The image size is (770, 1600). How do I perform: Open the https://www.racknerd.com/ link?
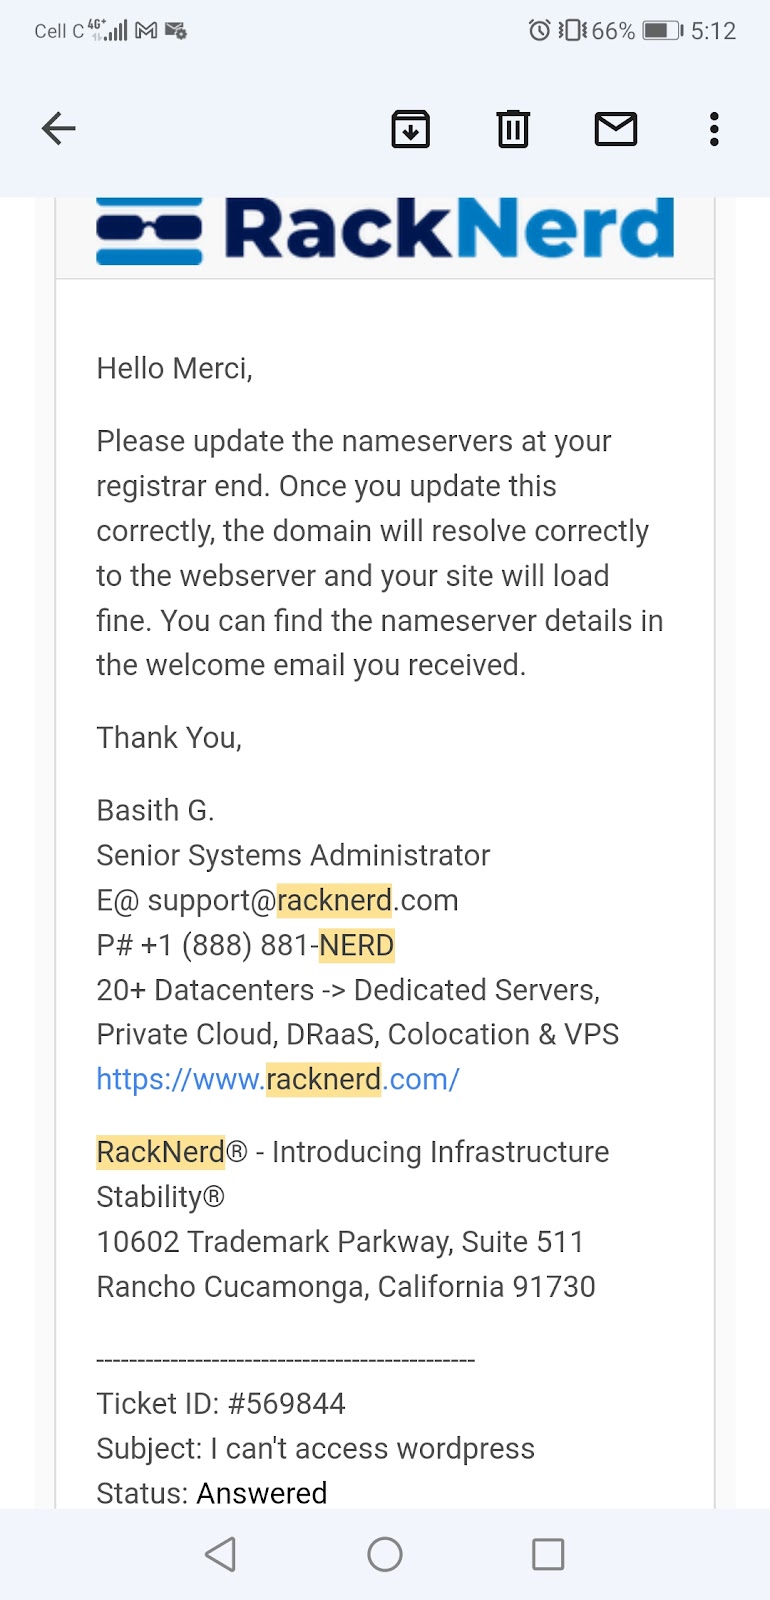coord(278,1079)
